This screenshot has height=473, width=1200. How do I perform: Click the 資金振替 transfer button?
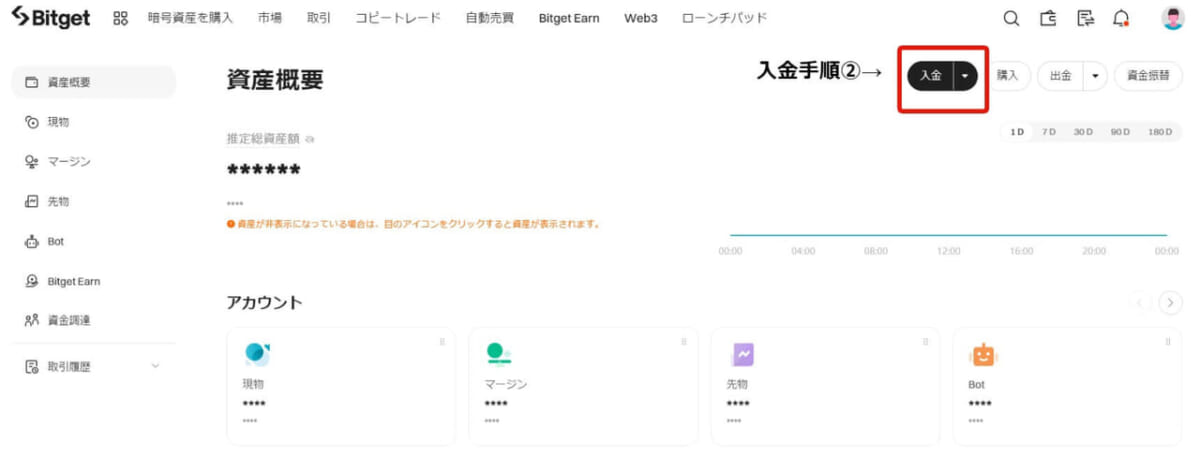tap(1148, 76)
